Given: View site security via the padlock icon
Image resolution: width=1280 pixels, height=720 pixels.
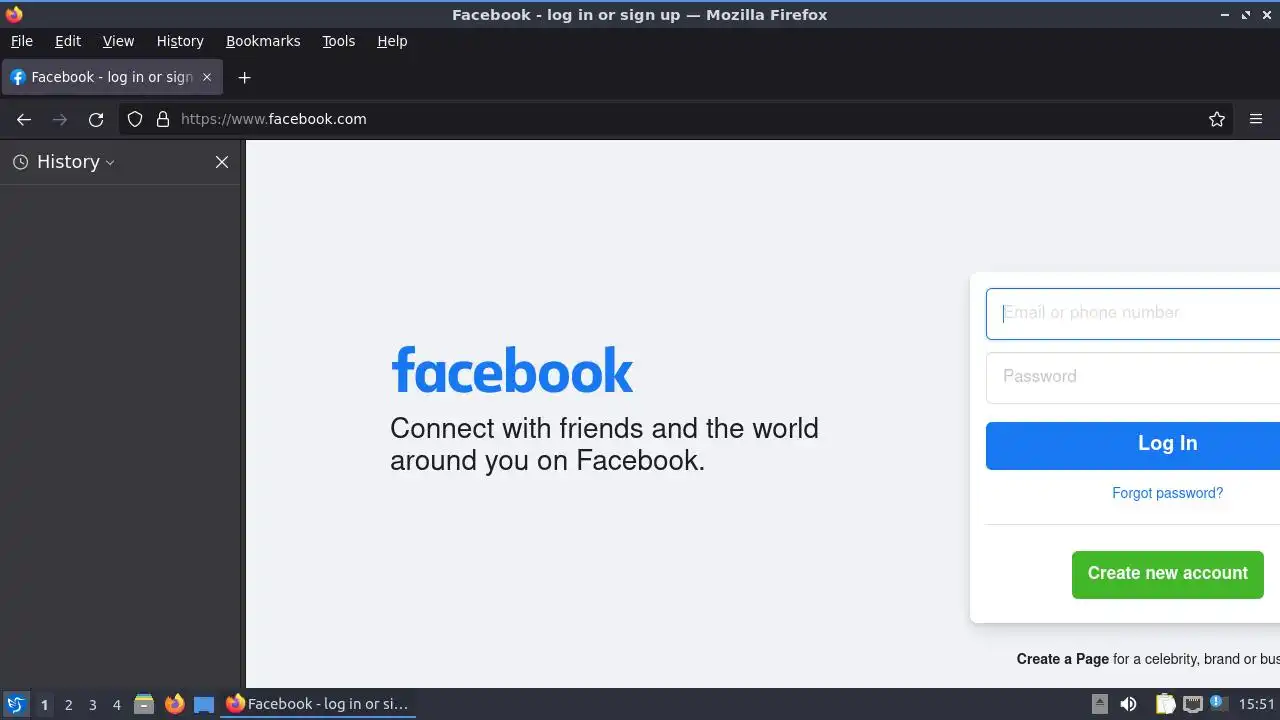Looking at the screenshot, I should coord(163,119).
